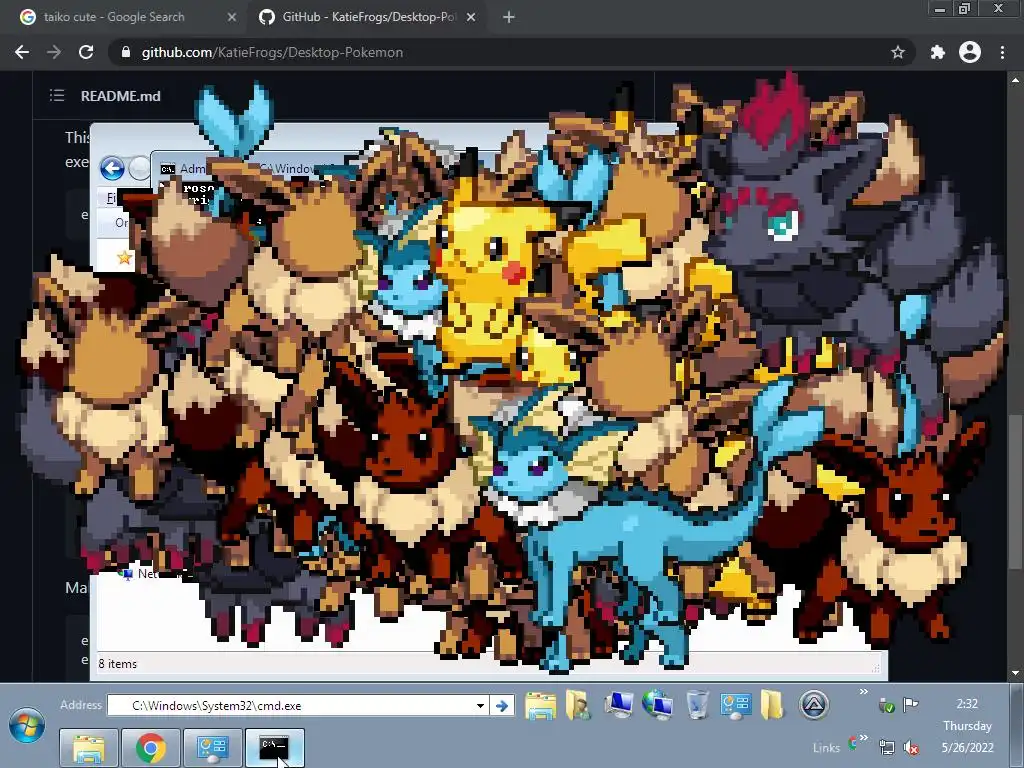This screenshot has height=768, width=1024.
Task: Open the Control Panel icon in the desktop toolbar
Action: 735,705
